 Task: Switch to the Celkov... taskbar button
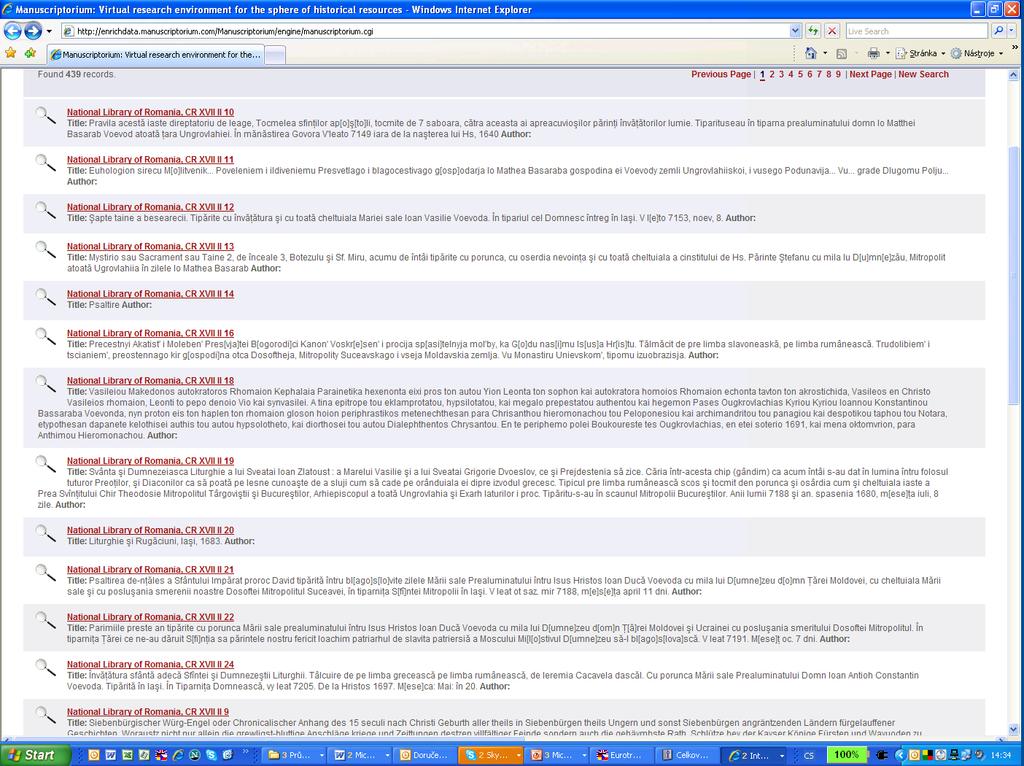coord(686,755)
